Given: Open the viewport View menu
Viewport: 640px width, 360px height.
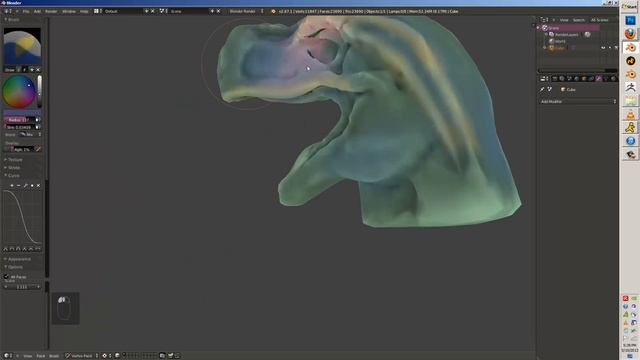Looking at the screenshot, I should pos(27,356).
